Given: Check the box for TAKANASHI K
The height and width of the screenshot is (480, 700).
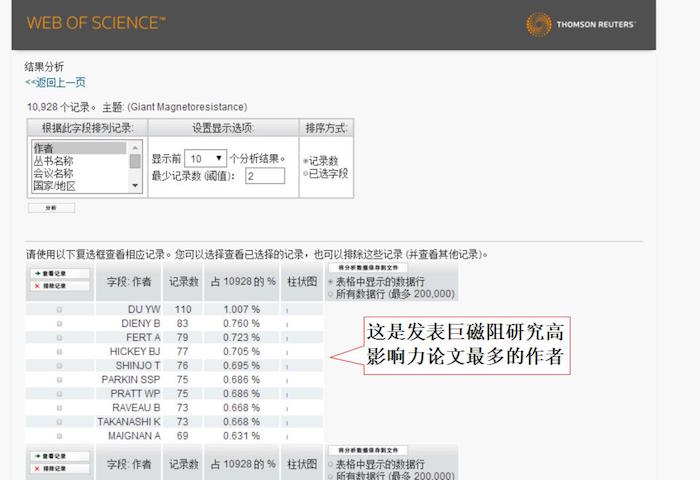Looking at the screenshot, I should tap(59, 422).
